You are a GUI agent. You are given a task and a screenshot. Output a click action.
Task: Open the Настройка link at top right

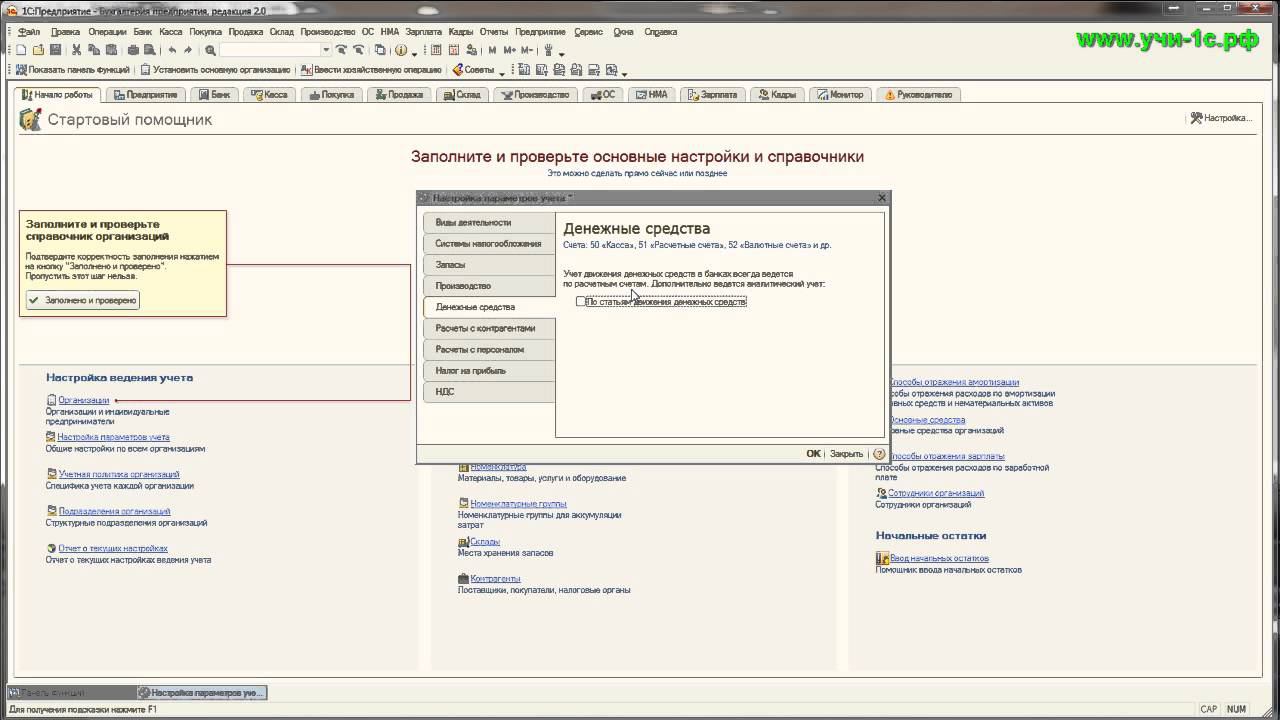(1221, 118)
